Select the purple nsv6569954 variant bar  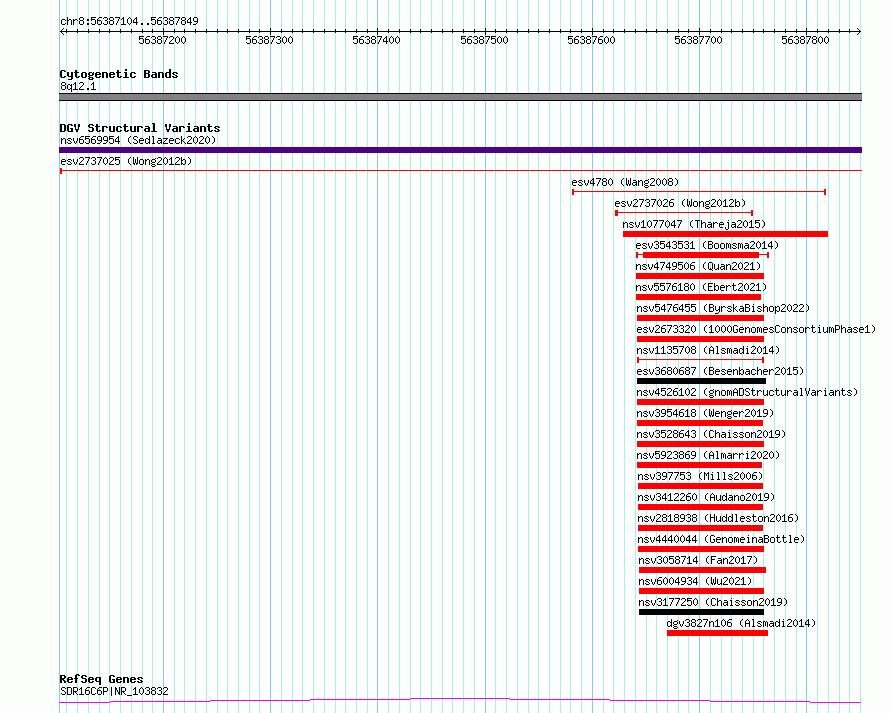click(x=460, y=150)
